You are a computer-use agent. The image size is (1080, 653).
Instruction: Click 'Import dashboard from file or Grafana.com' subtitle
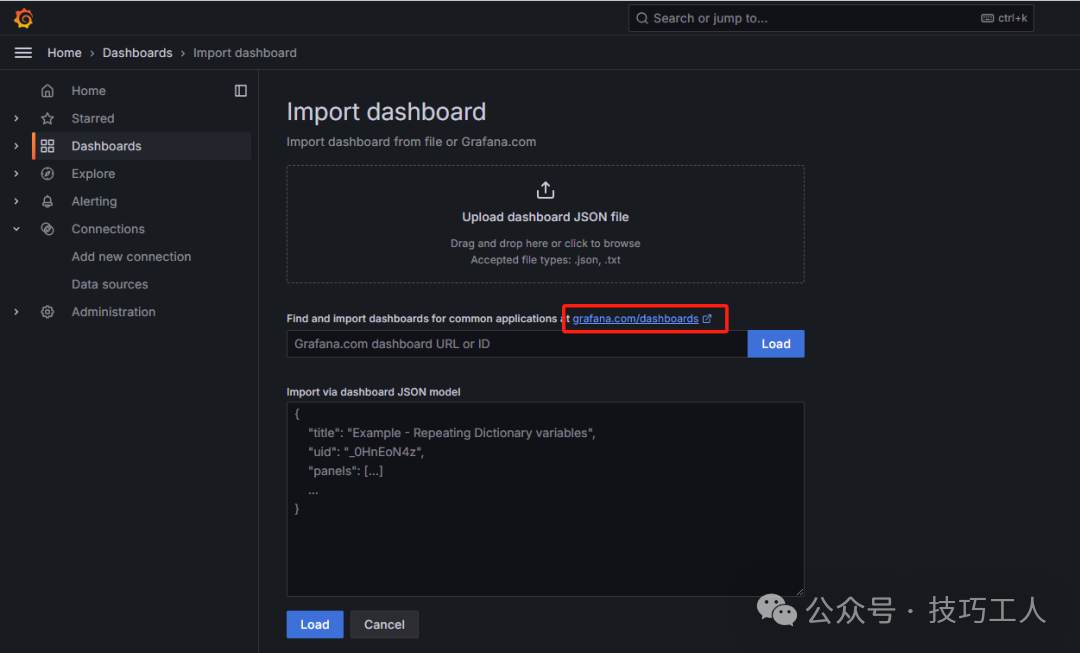coord(411,142)
